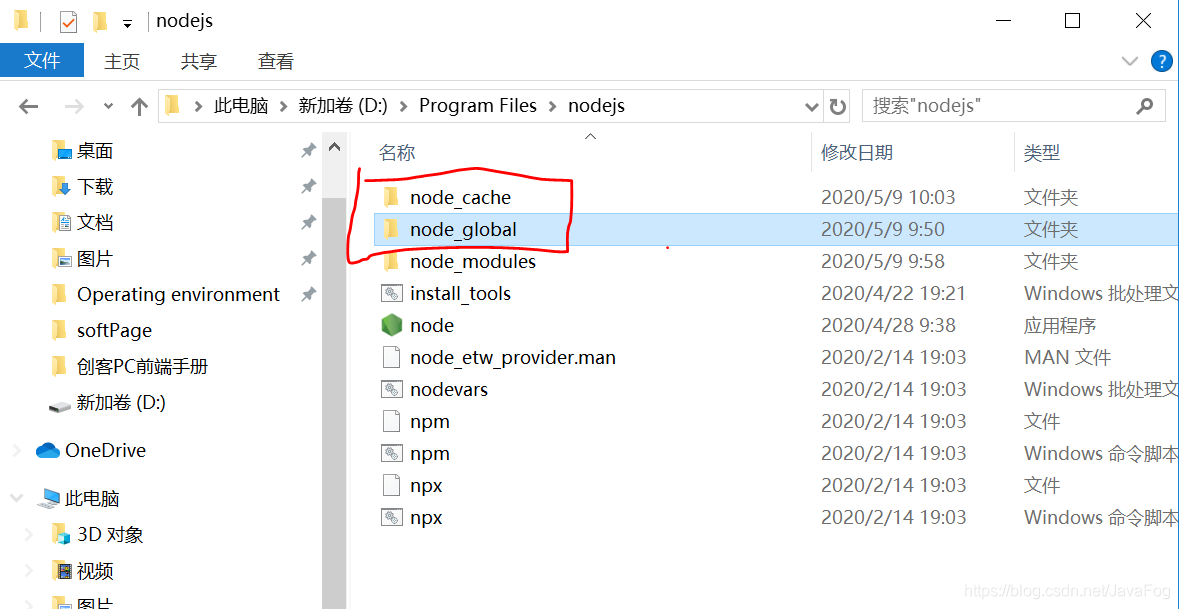Unpin 下载 using its pin icon
Viewport: 1179px width, 609px height.
[308, 186]
